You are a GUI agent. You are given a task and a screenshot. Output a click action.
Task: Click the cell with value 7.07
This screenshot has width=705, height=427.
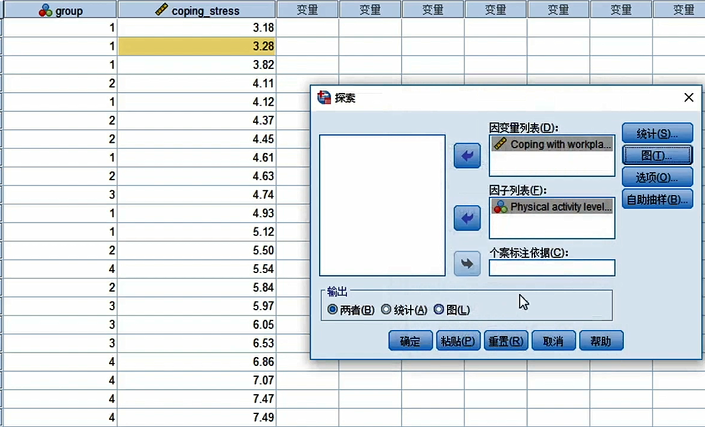click(197, 381)
